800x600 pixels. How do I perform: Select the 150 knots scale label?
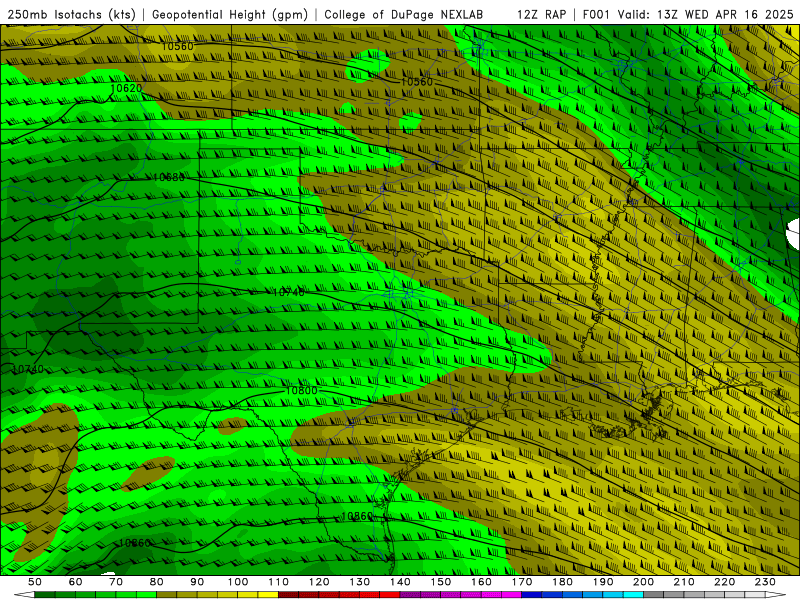pos(441,582)
